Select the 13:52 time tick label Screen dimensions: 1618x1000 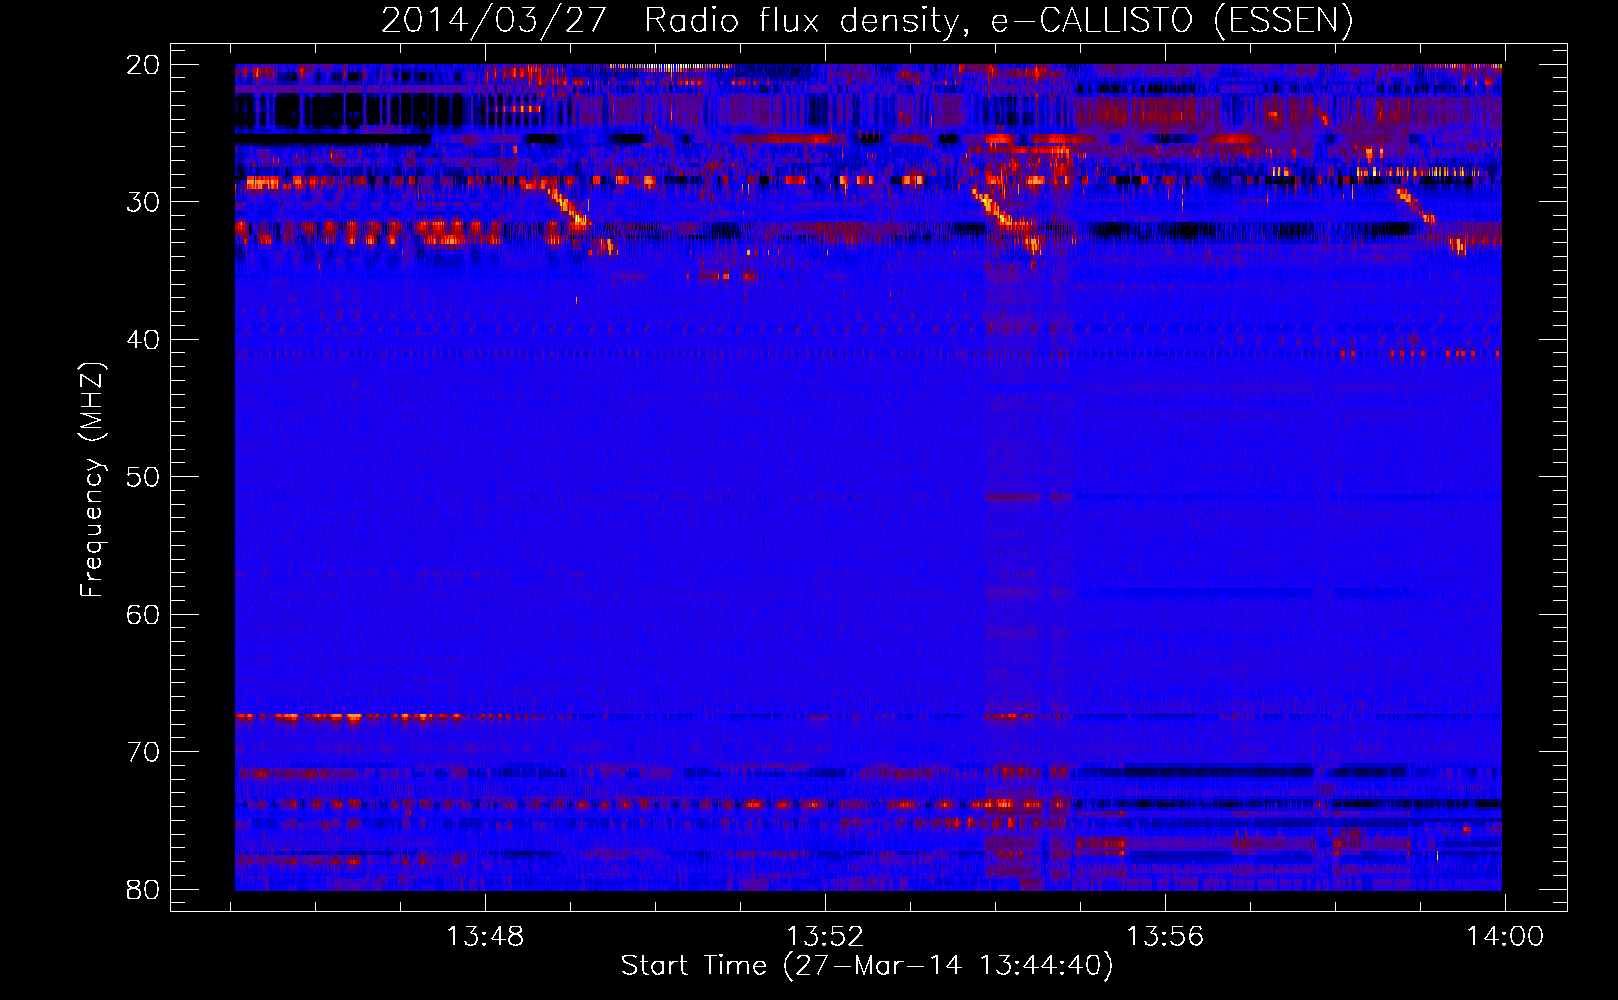tap(824, 937)
